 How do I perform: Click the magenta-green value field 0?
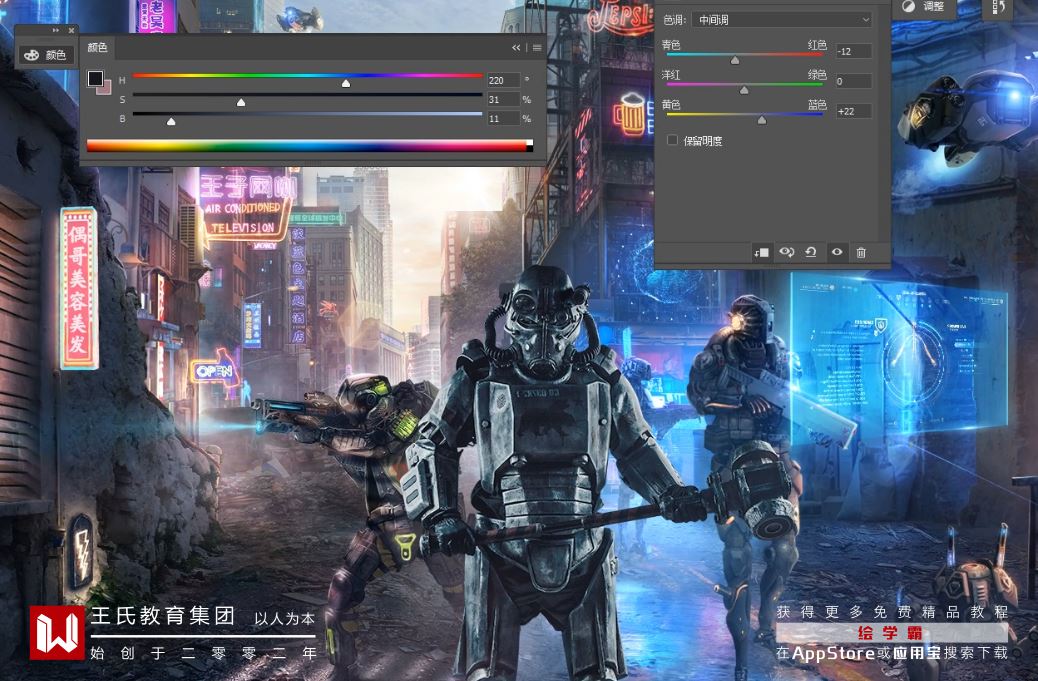pyautogui.click(x=853, y=81)
